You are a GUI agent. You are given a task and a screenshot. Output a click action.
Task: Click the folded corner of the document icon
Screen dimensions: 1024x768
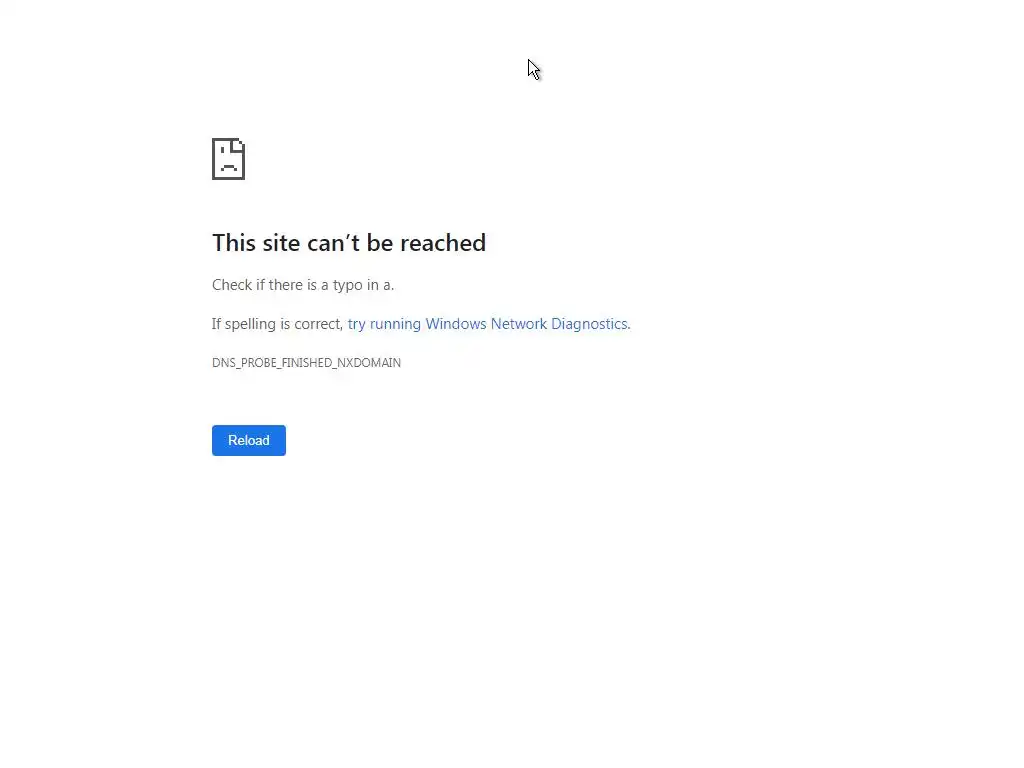point(239,145)
